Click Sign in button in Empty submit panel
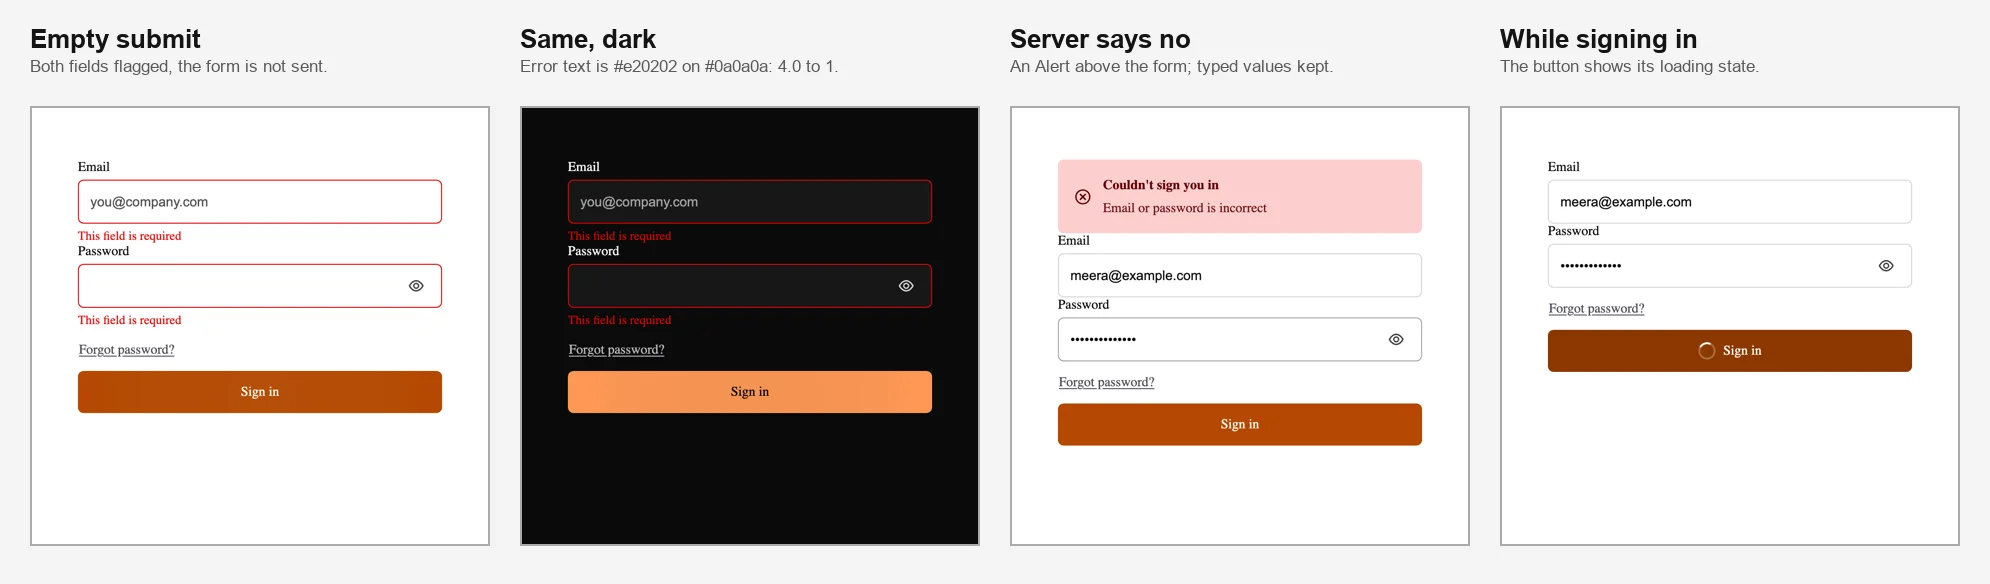Image resolution: width=1990 pixels, height=584 pixels. [260, 392]
